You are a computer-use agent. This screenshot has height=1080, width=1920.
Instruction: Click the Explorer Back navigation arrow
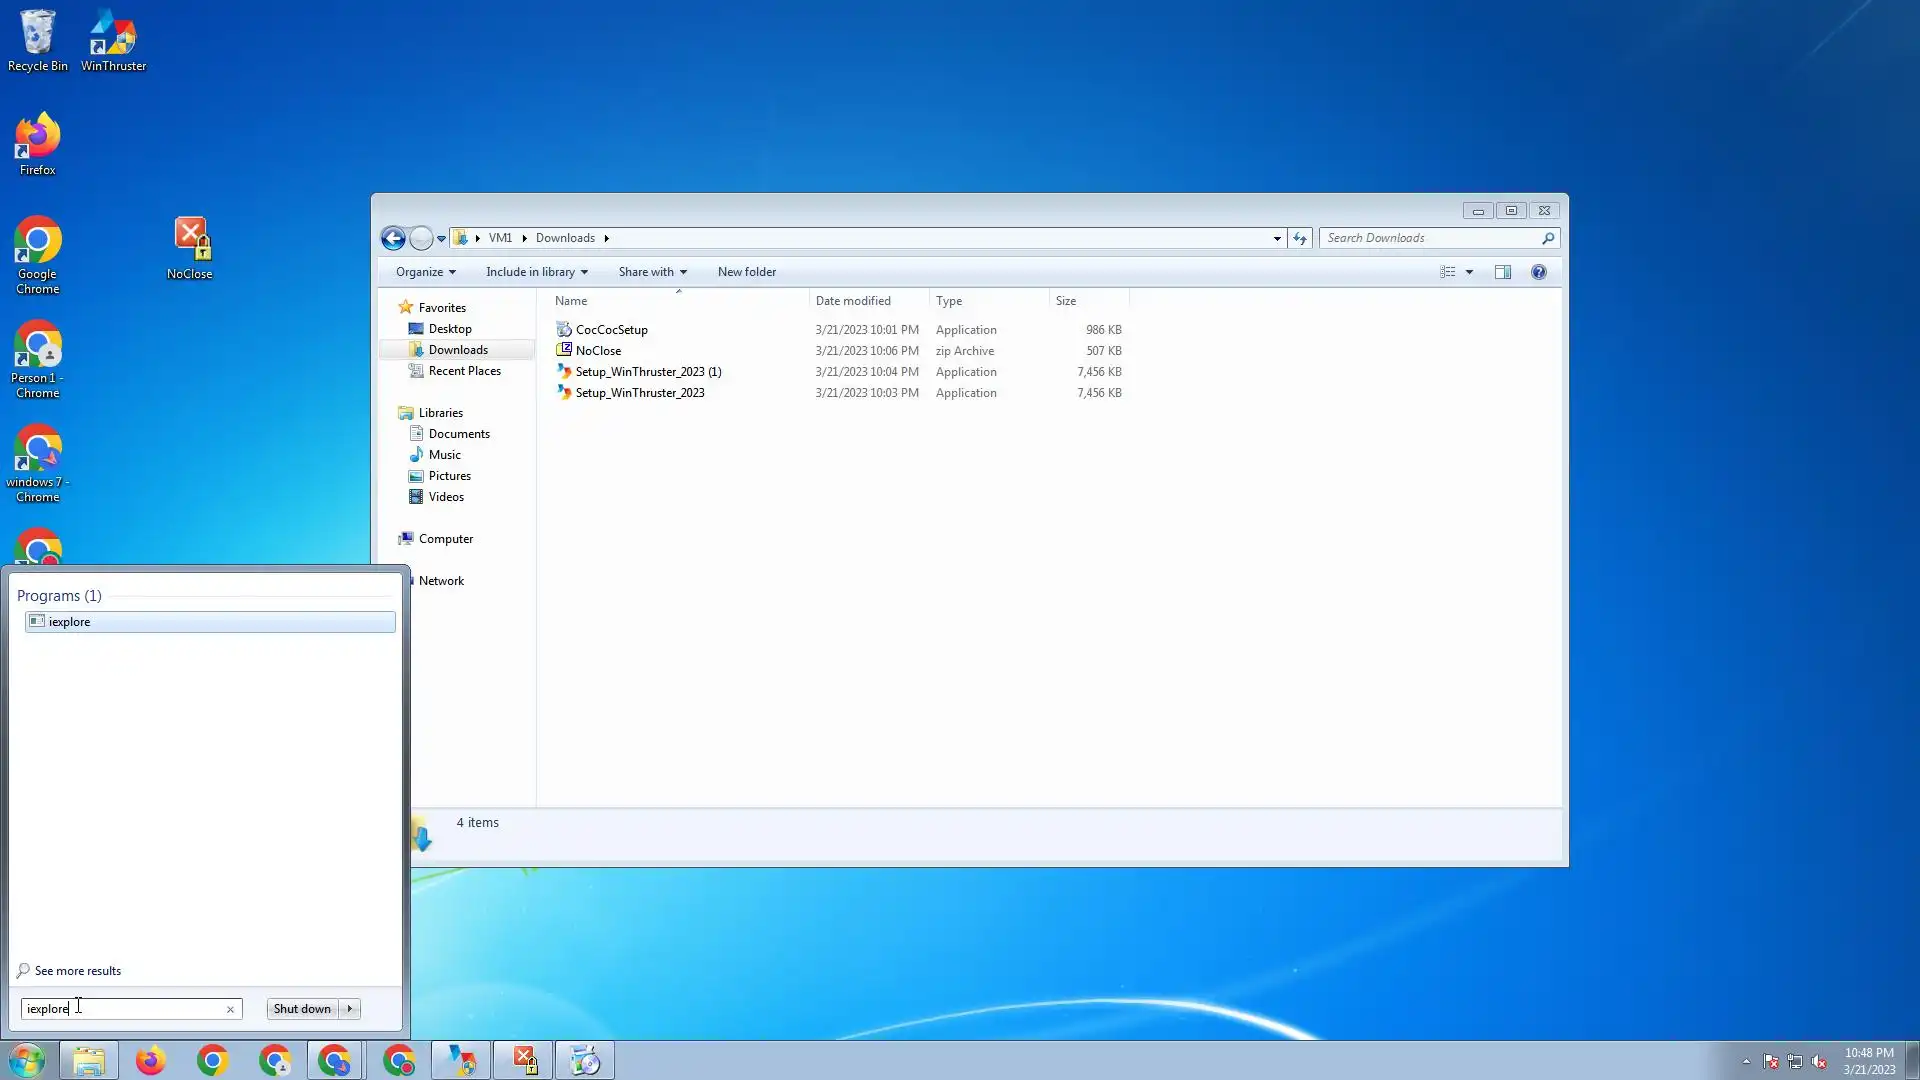pyautogui.click(x=393, y=238)
